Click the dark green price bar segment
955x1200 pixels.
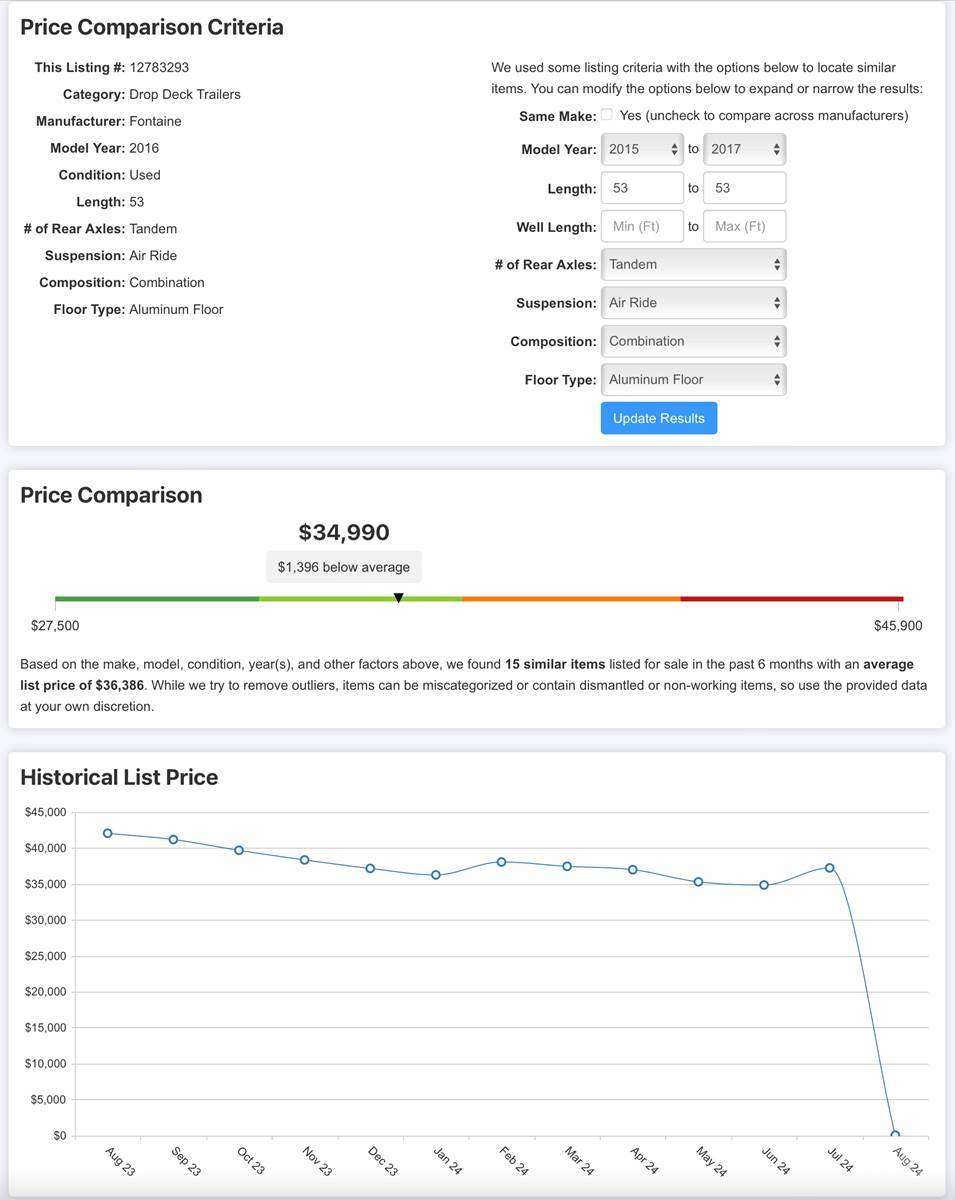[156, 599]
